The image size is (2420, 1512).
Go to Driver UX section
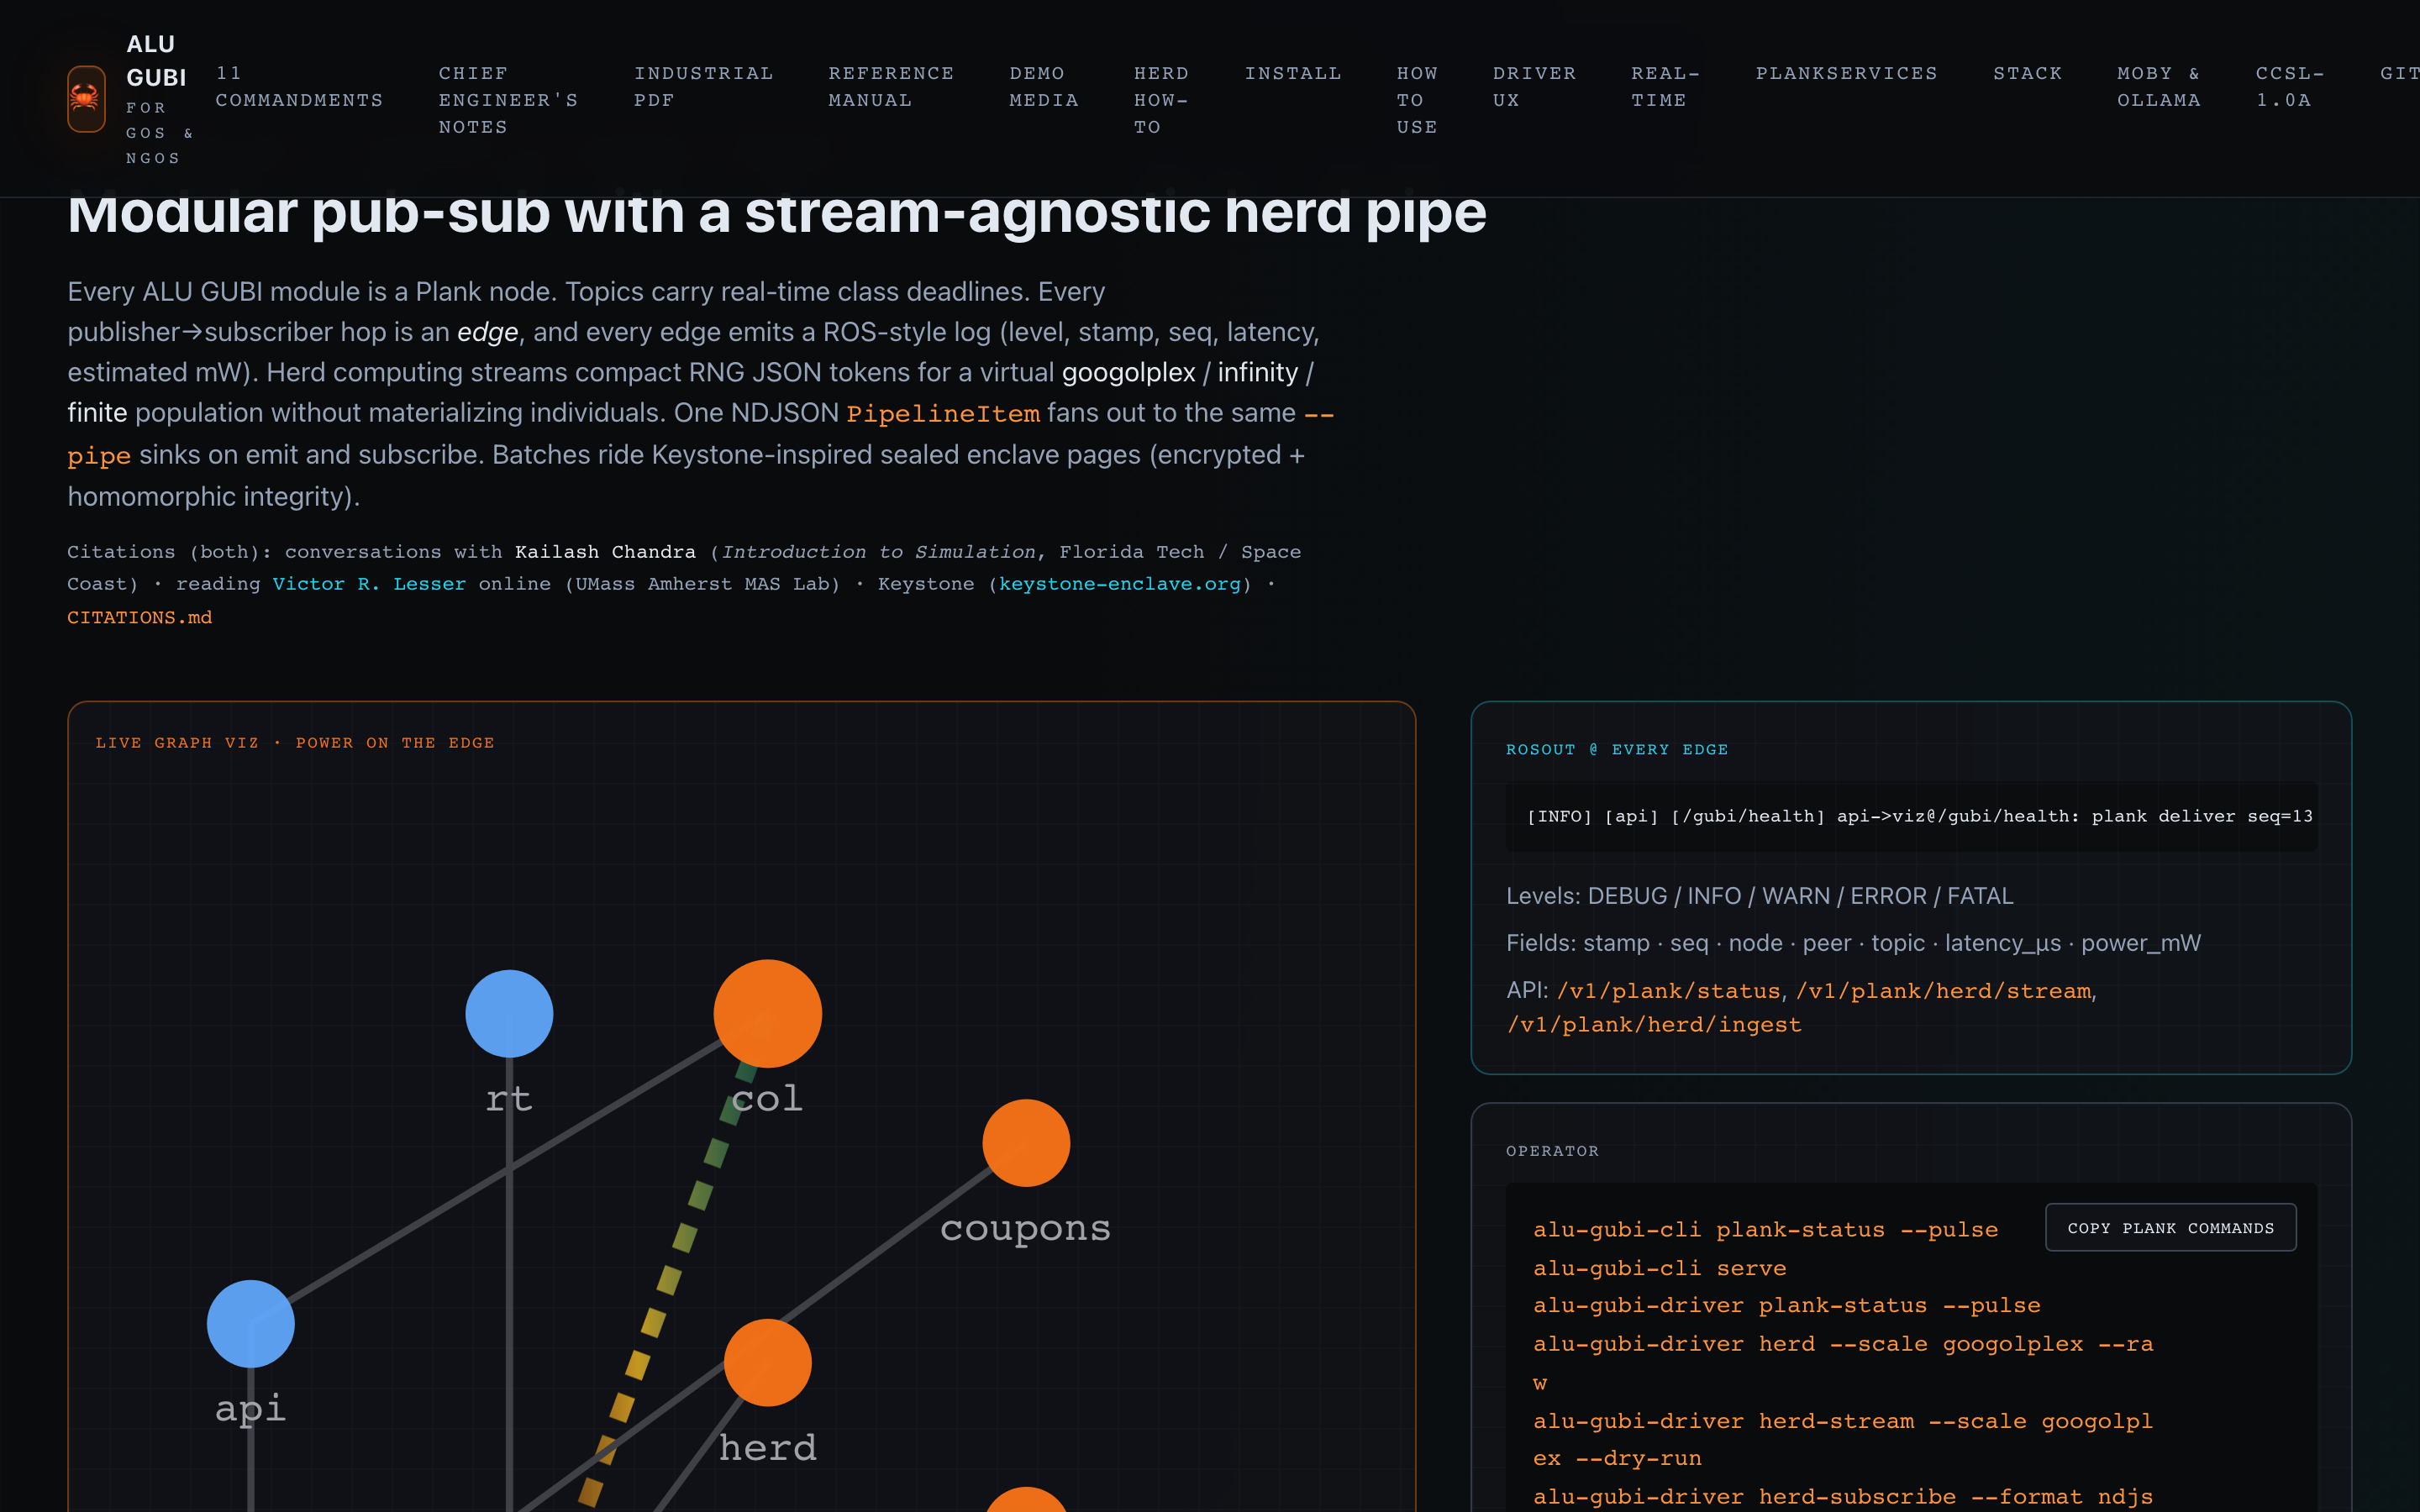pyautogui.click(x=1534, y=87)
